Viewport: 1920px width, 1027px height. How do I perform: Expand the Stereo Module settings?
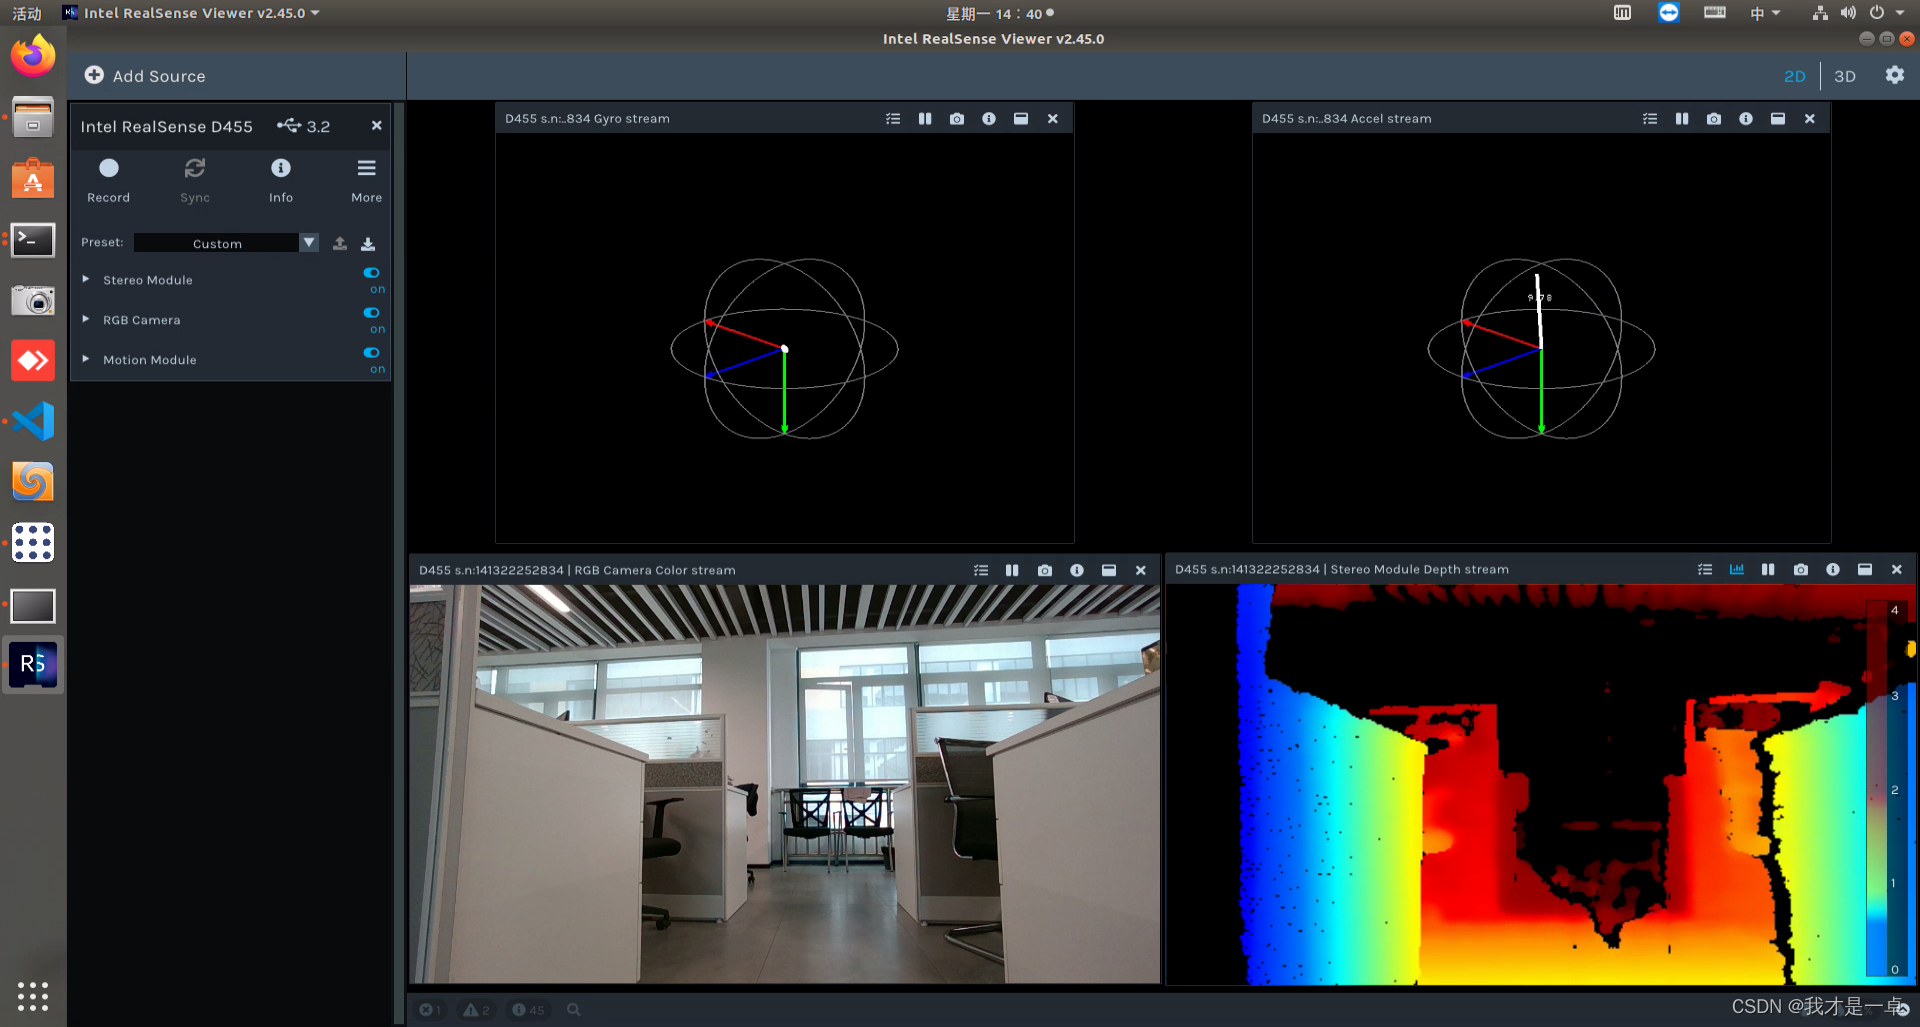pos(86,280)
